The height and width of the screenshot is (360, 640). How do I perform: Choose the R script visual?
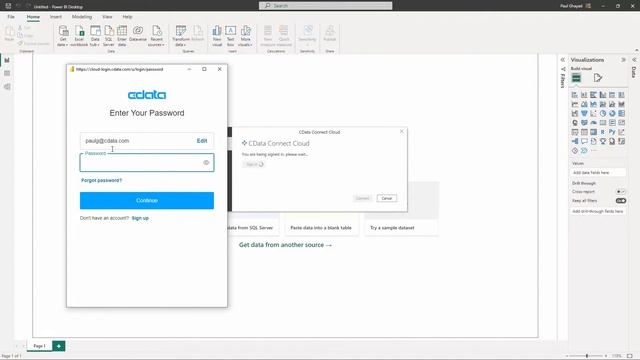[x=603, y=132]
